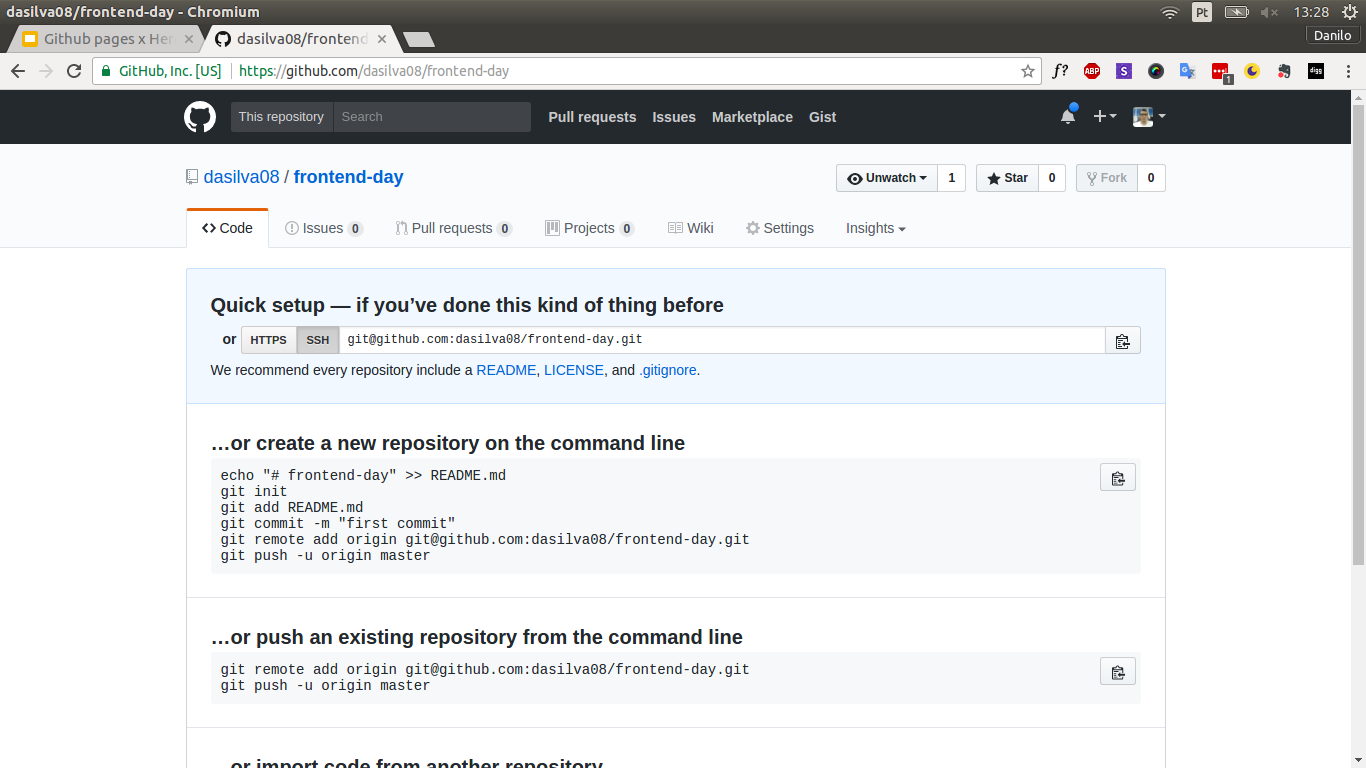Screen dimensions: 1366x768
Task: Expand the Insights dropdown tab
Action: (876, 228)
